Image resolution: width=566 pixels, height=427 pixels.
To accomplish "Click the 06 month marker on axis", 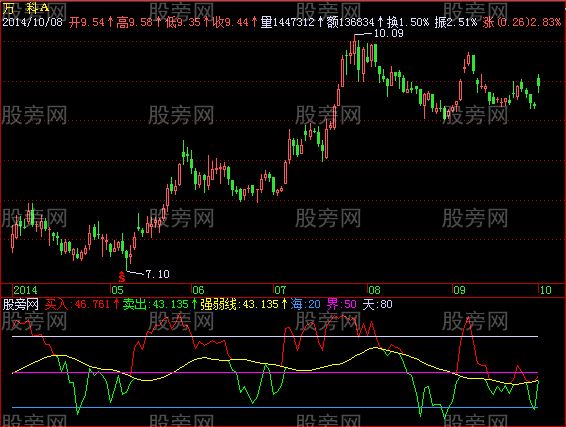I will pyautogui.click(x=198, y=290).
